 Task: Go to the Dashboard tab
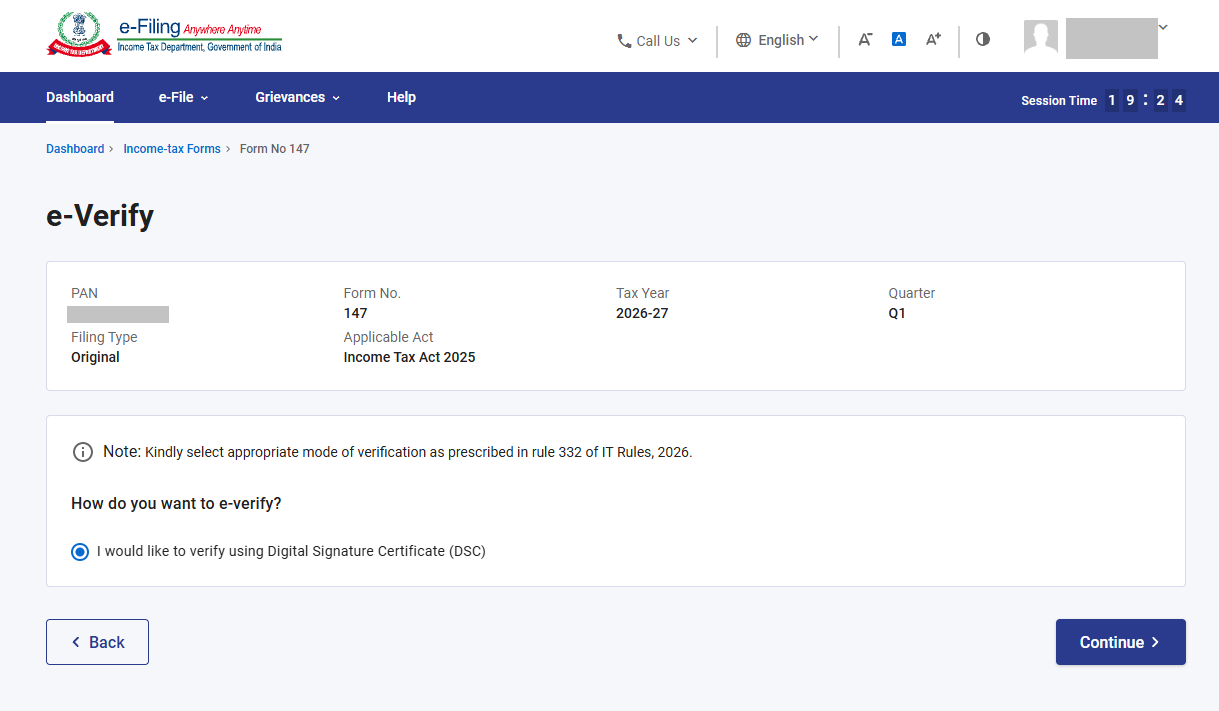[80, 97]
